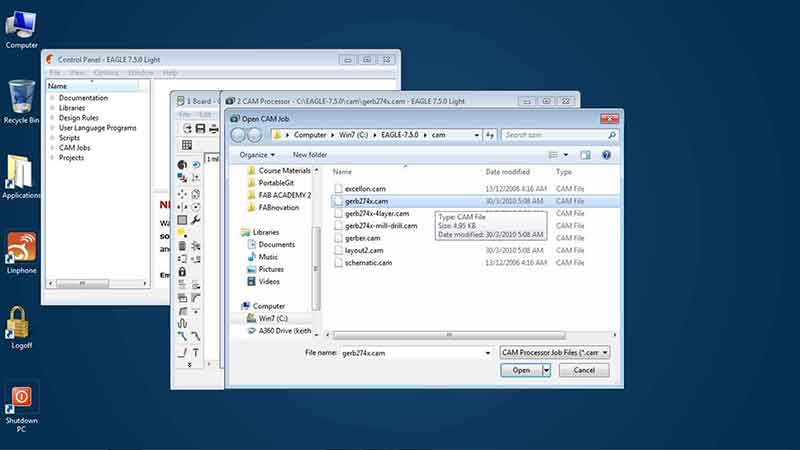800x450 pixels.
Task: Sort files by the Date modified column
Action: pyautogui.click(x=508, y=172)
